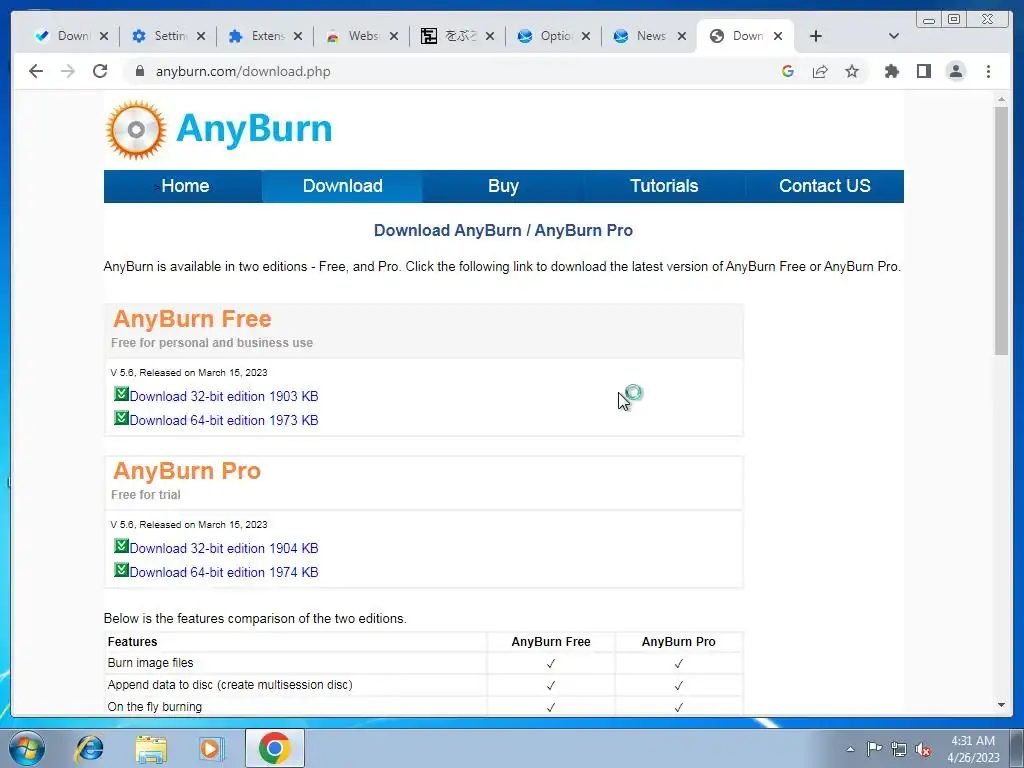Switch to the Japanese-titled tab
Screen dimensions: 1024x768
click(457, 36)
